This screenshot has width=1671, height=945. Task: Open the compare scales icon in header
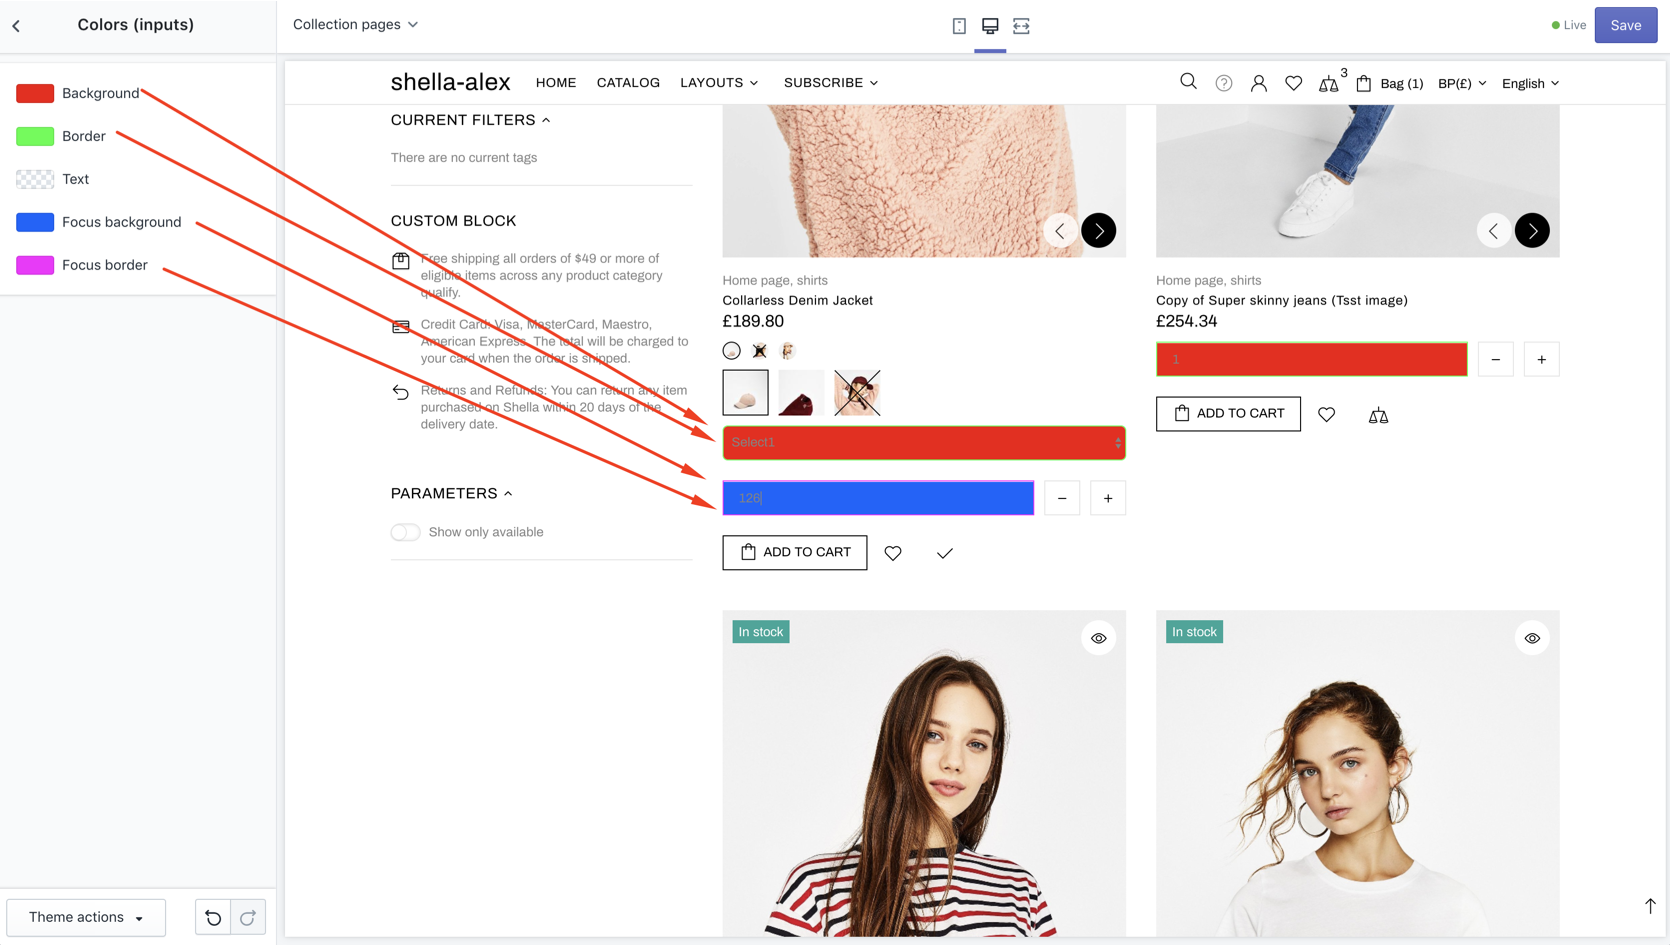pyautogui.click(x=1328, y=84)
